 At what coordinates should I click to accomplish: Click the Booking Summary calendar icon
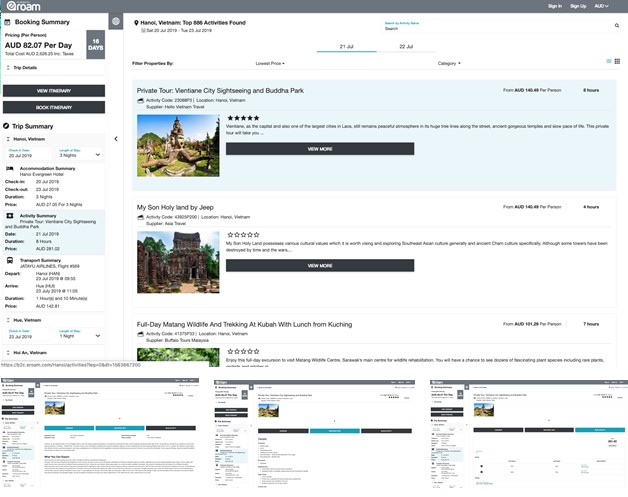point(8,22)
